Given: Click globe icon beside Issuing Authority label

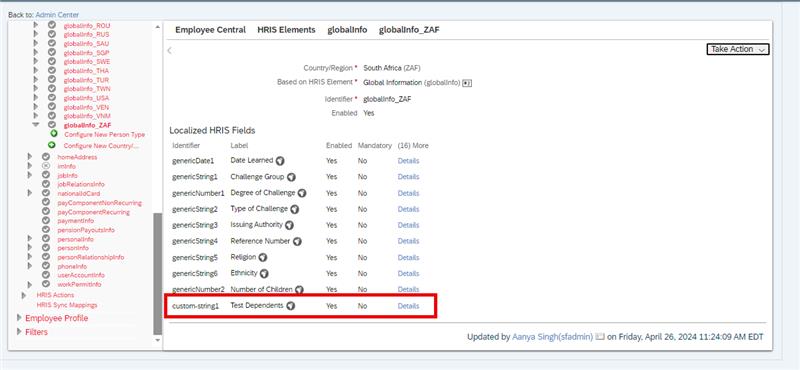Looking at the screenshot, I should [289, 225].
